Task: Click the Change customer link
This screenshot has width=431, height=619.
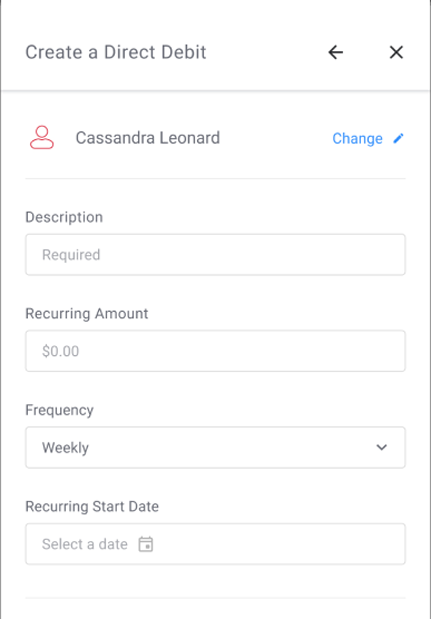Action: (x=357, y=139)
